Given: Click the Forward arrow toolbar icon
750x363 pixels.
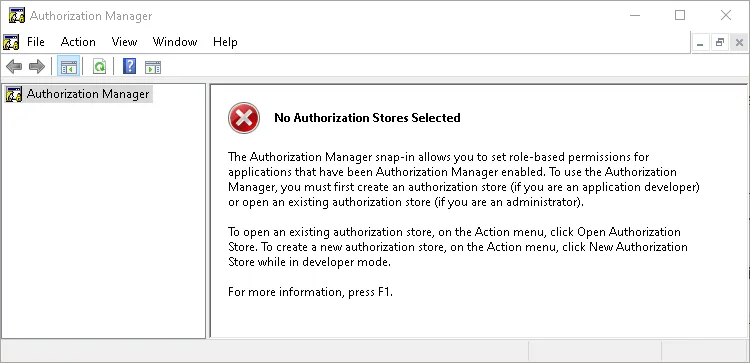Looking at the screenshot, I should (x=37, y=66).
